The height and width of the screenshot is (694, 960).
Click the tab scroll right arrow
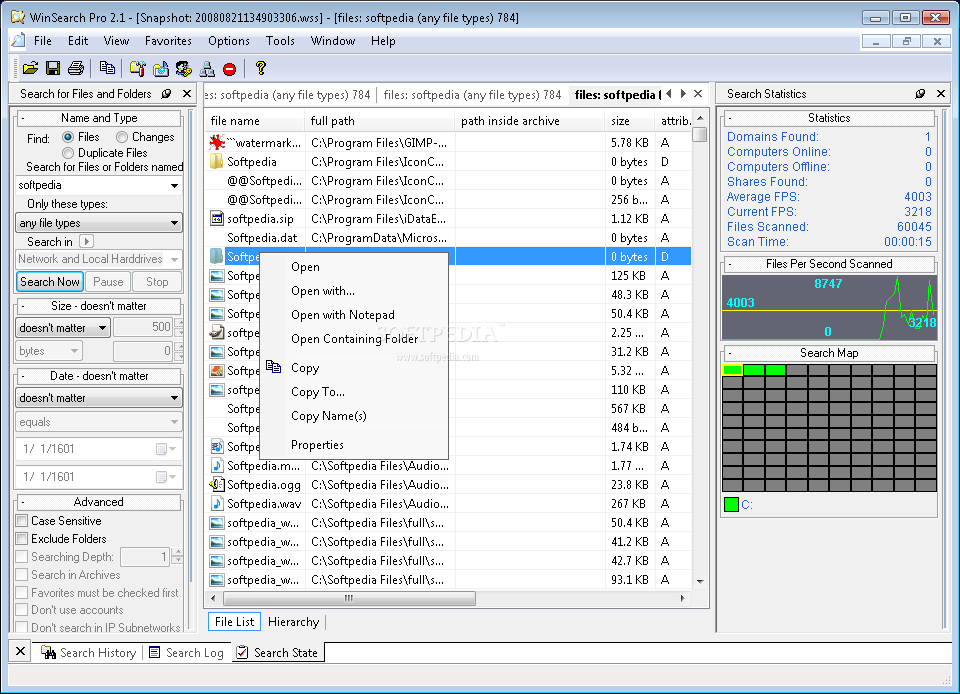(683, 94)
